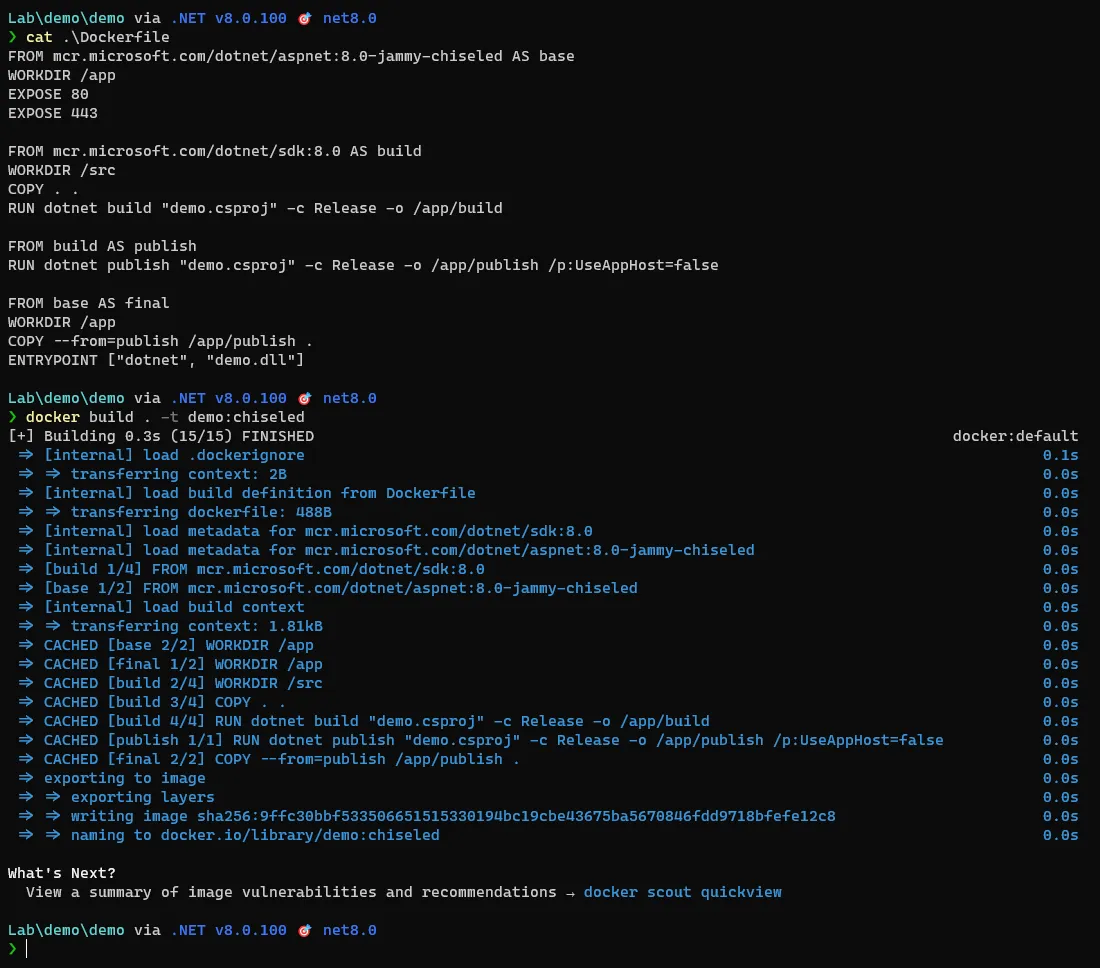The height and width of the screenshot is (968, 1100).
Task: Click the dart target icon in the bottom prompt
Action: 304,930
